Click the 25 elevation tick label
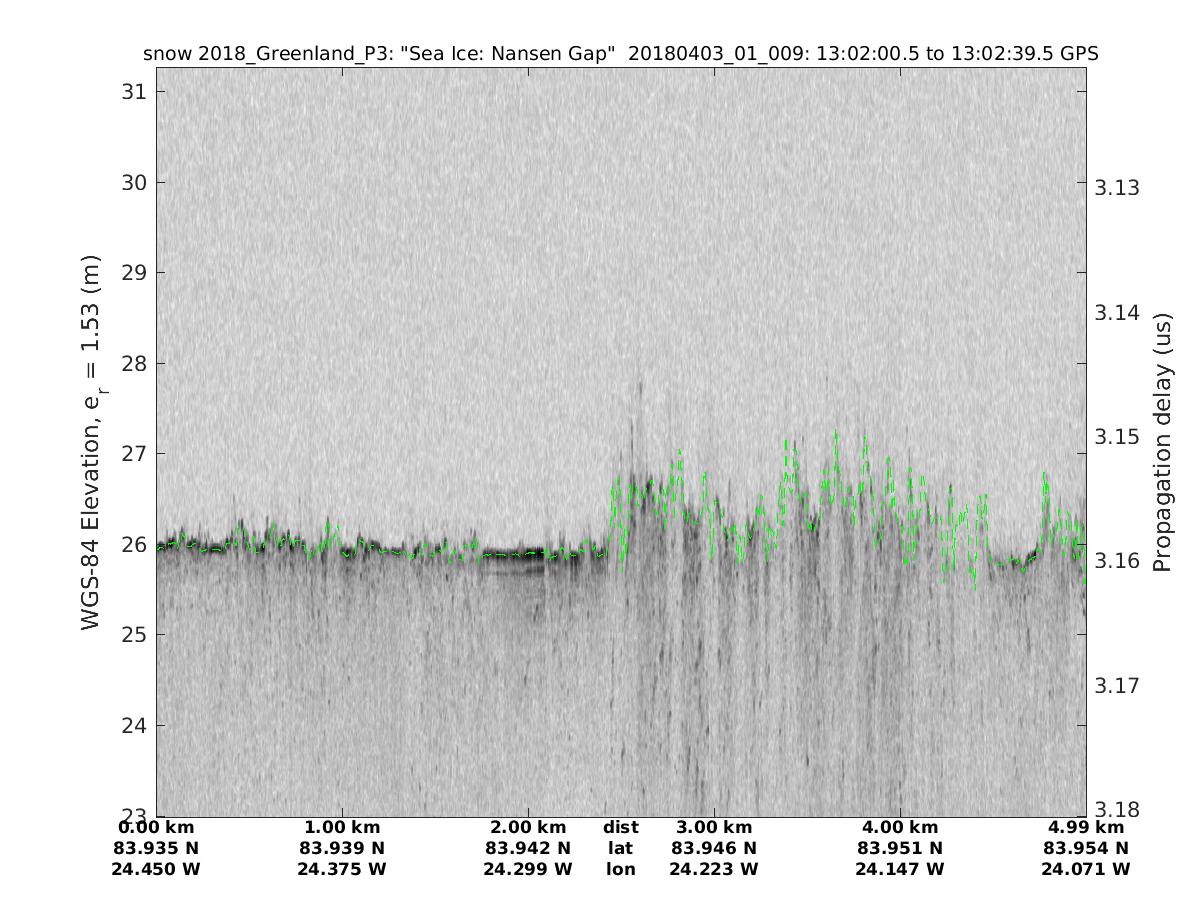Image resolution: width=1200 pixels, height=900 pixels. tap(132, 634)
